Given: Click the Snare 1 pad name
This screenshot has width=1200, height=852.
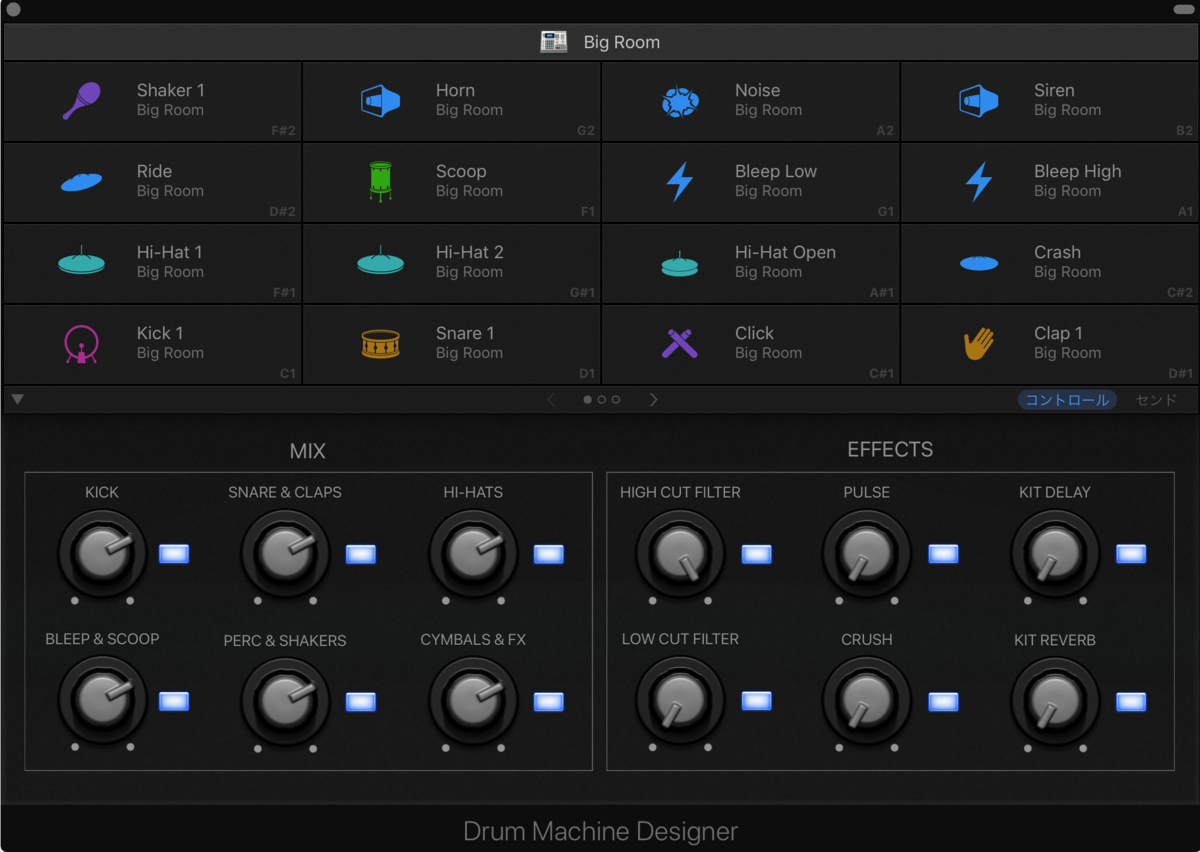Looking at the screenshot, I should pyautogui.click(x=465, y=333).
